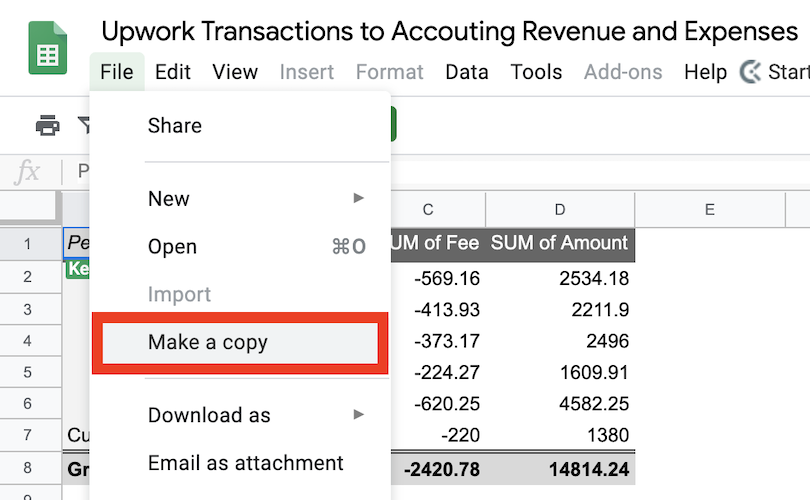This screenshot has width=810, height=500.
Task: Open the Help menu
Action: (x=705, y=72)
